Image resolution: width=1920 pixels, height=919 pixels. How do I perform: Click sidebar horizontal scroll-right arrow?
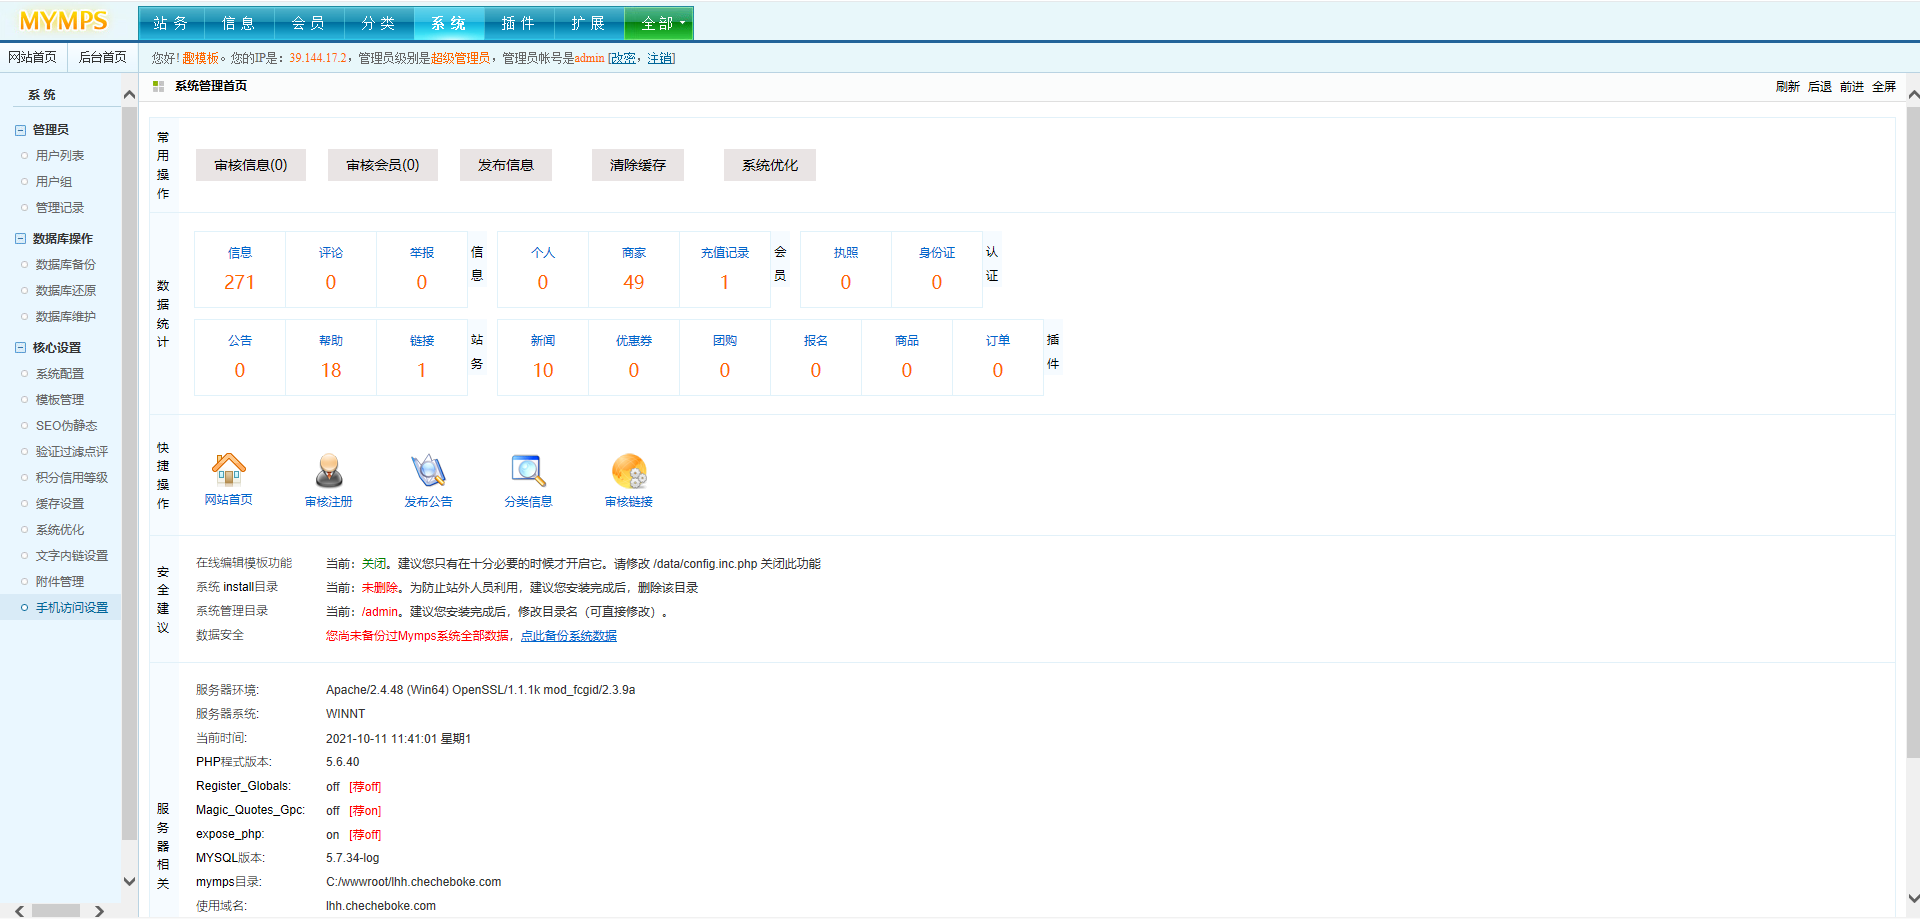tap(99, 911)
